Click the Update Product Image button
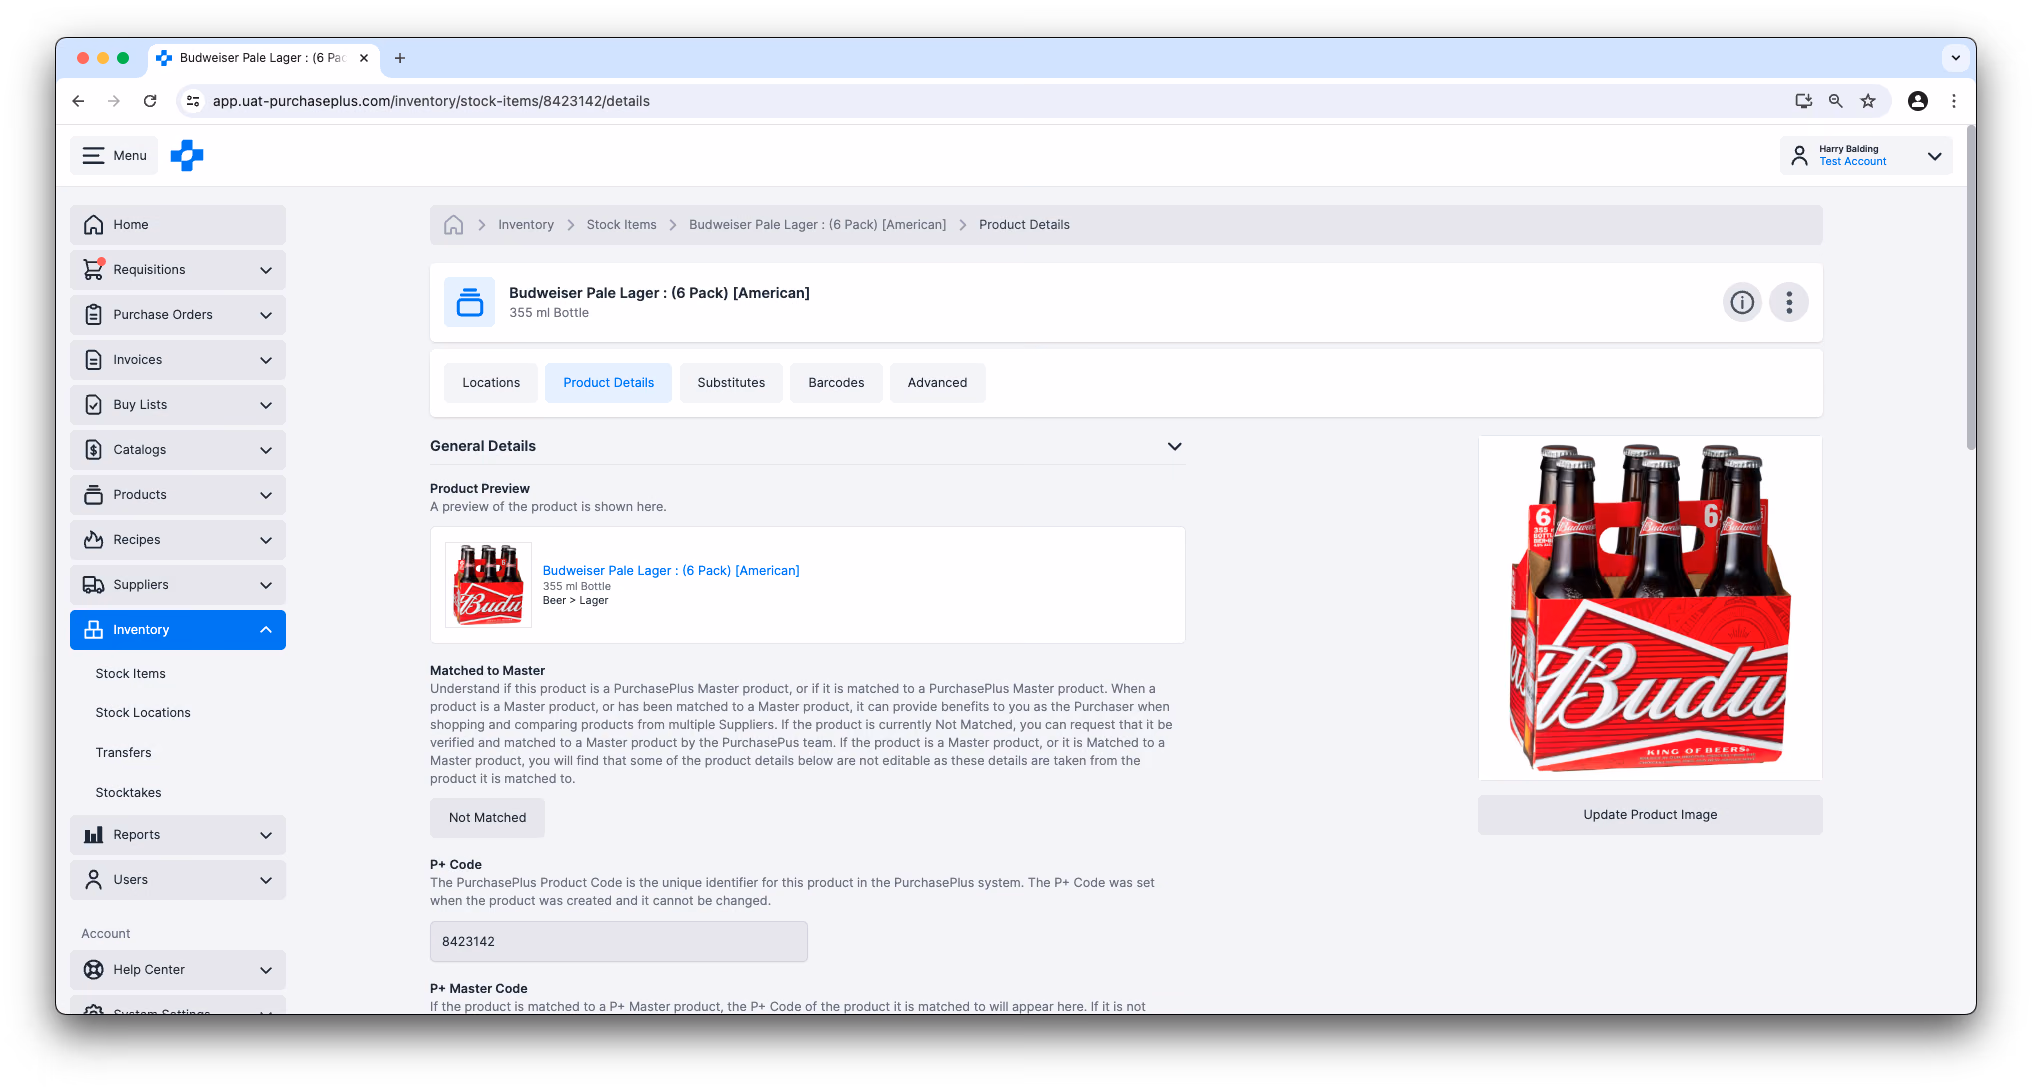Screen dimensions: 2032x1088 (1650, 815)
